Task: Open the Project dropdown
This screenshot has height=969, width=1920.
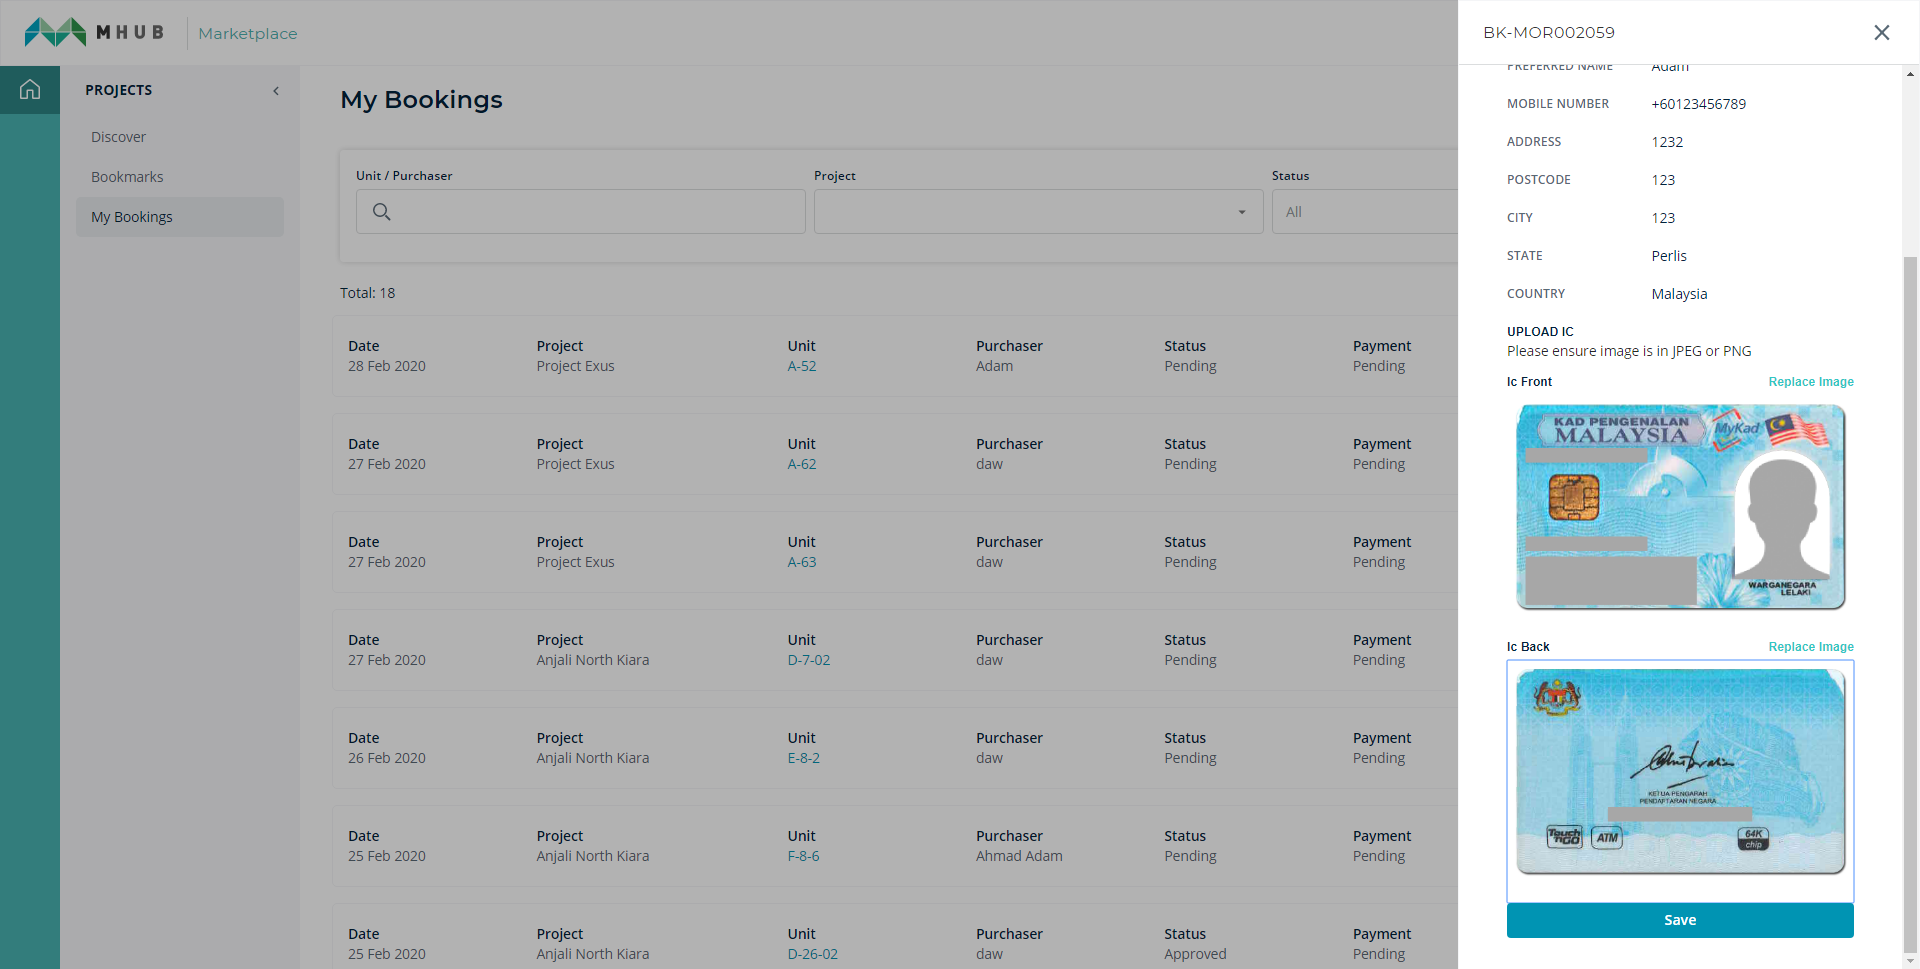Action: pos(1038,212)
